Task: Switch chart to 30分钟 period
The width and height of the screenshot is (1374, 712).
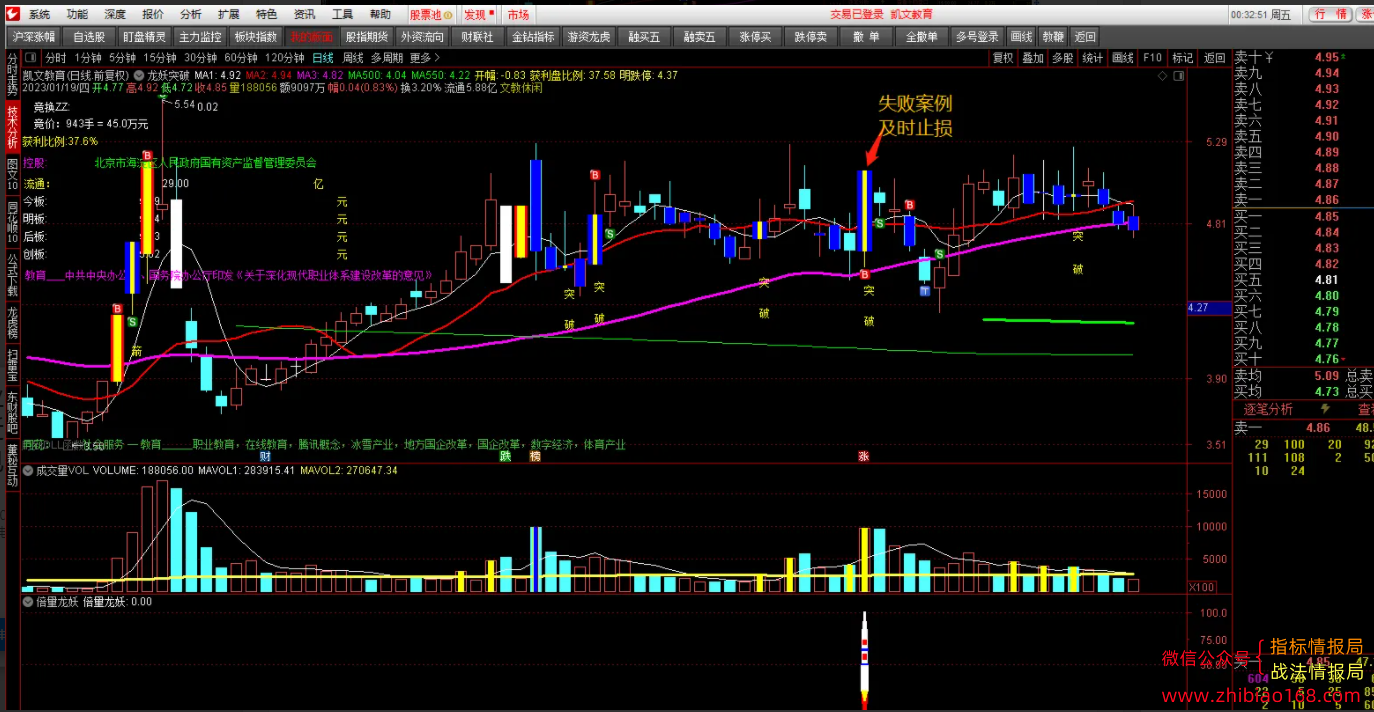Action: [200, 58]
